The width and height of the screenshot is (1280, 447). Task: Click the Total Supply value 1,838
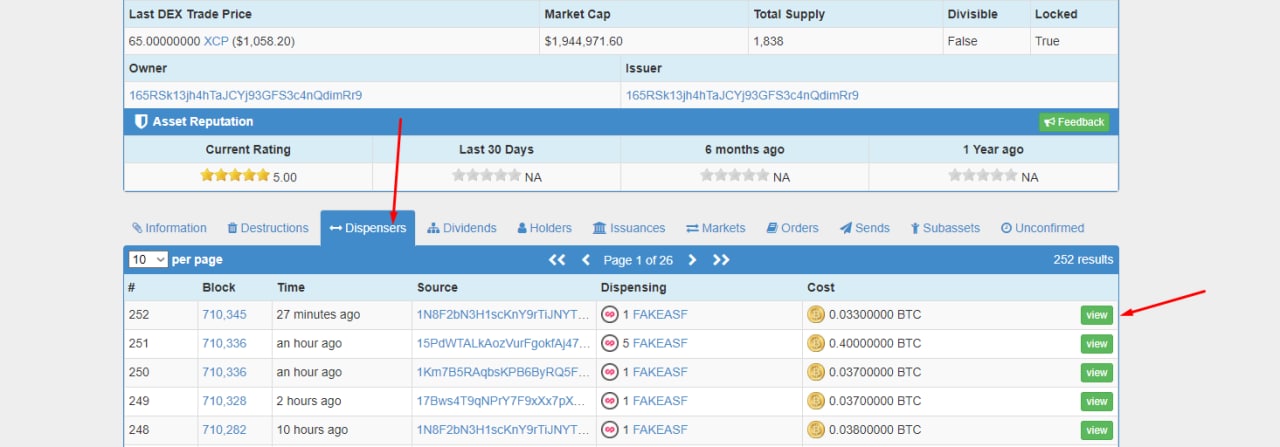[768, 41]
